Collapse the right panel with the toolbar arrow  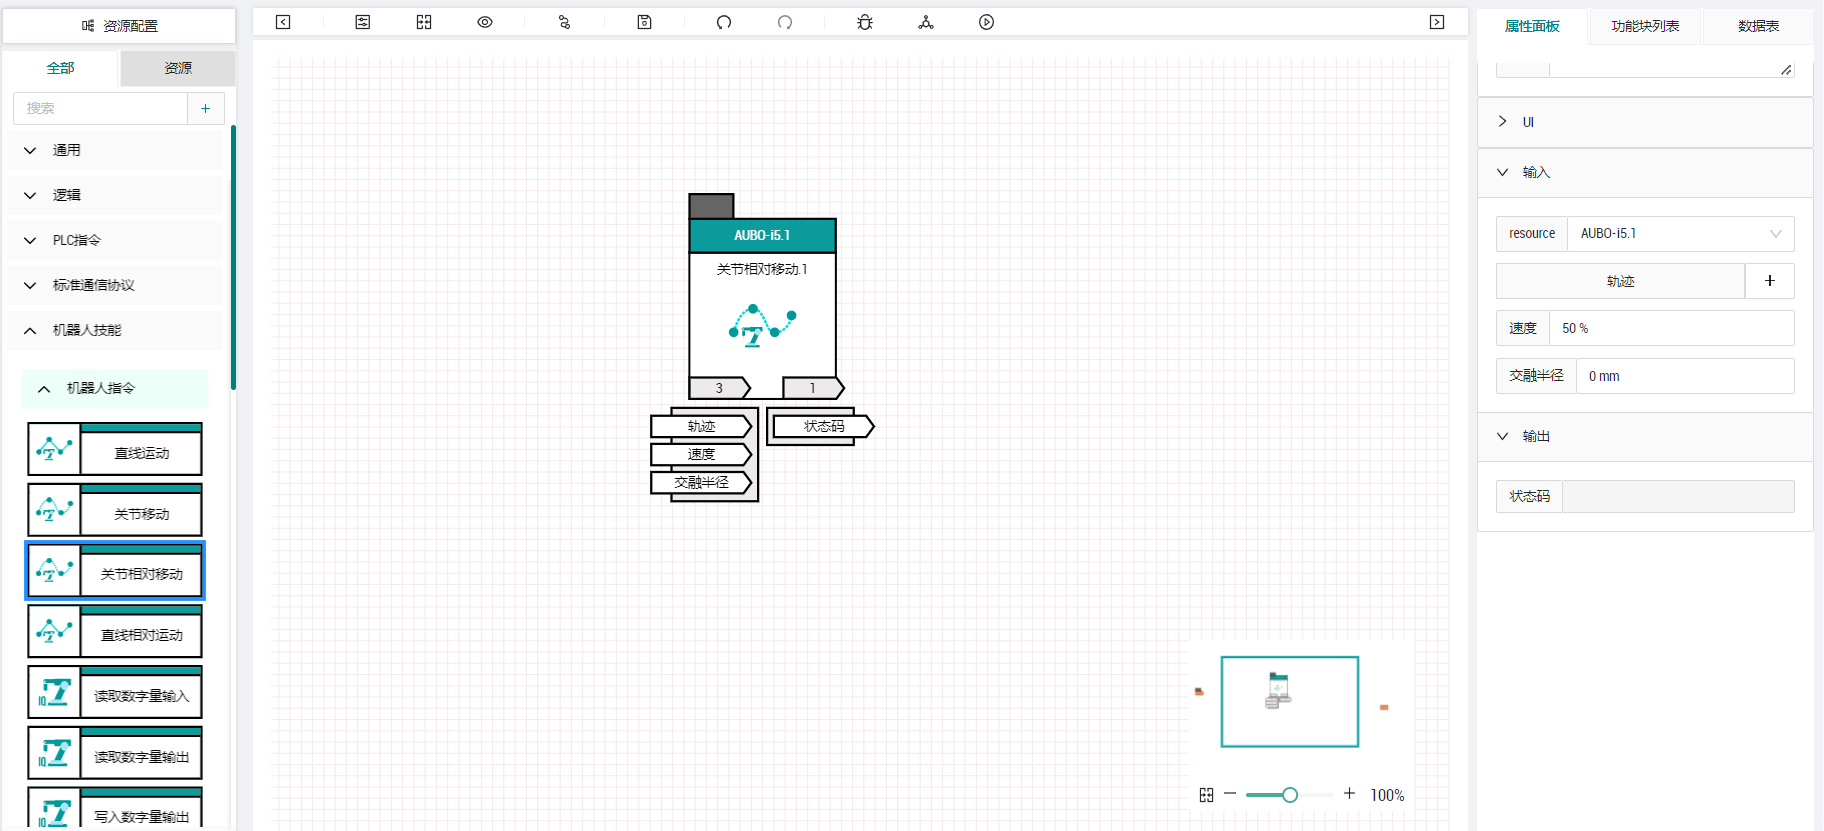(1437, 22)
